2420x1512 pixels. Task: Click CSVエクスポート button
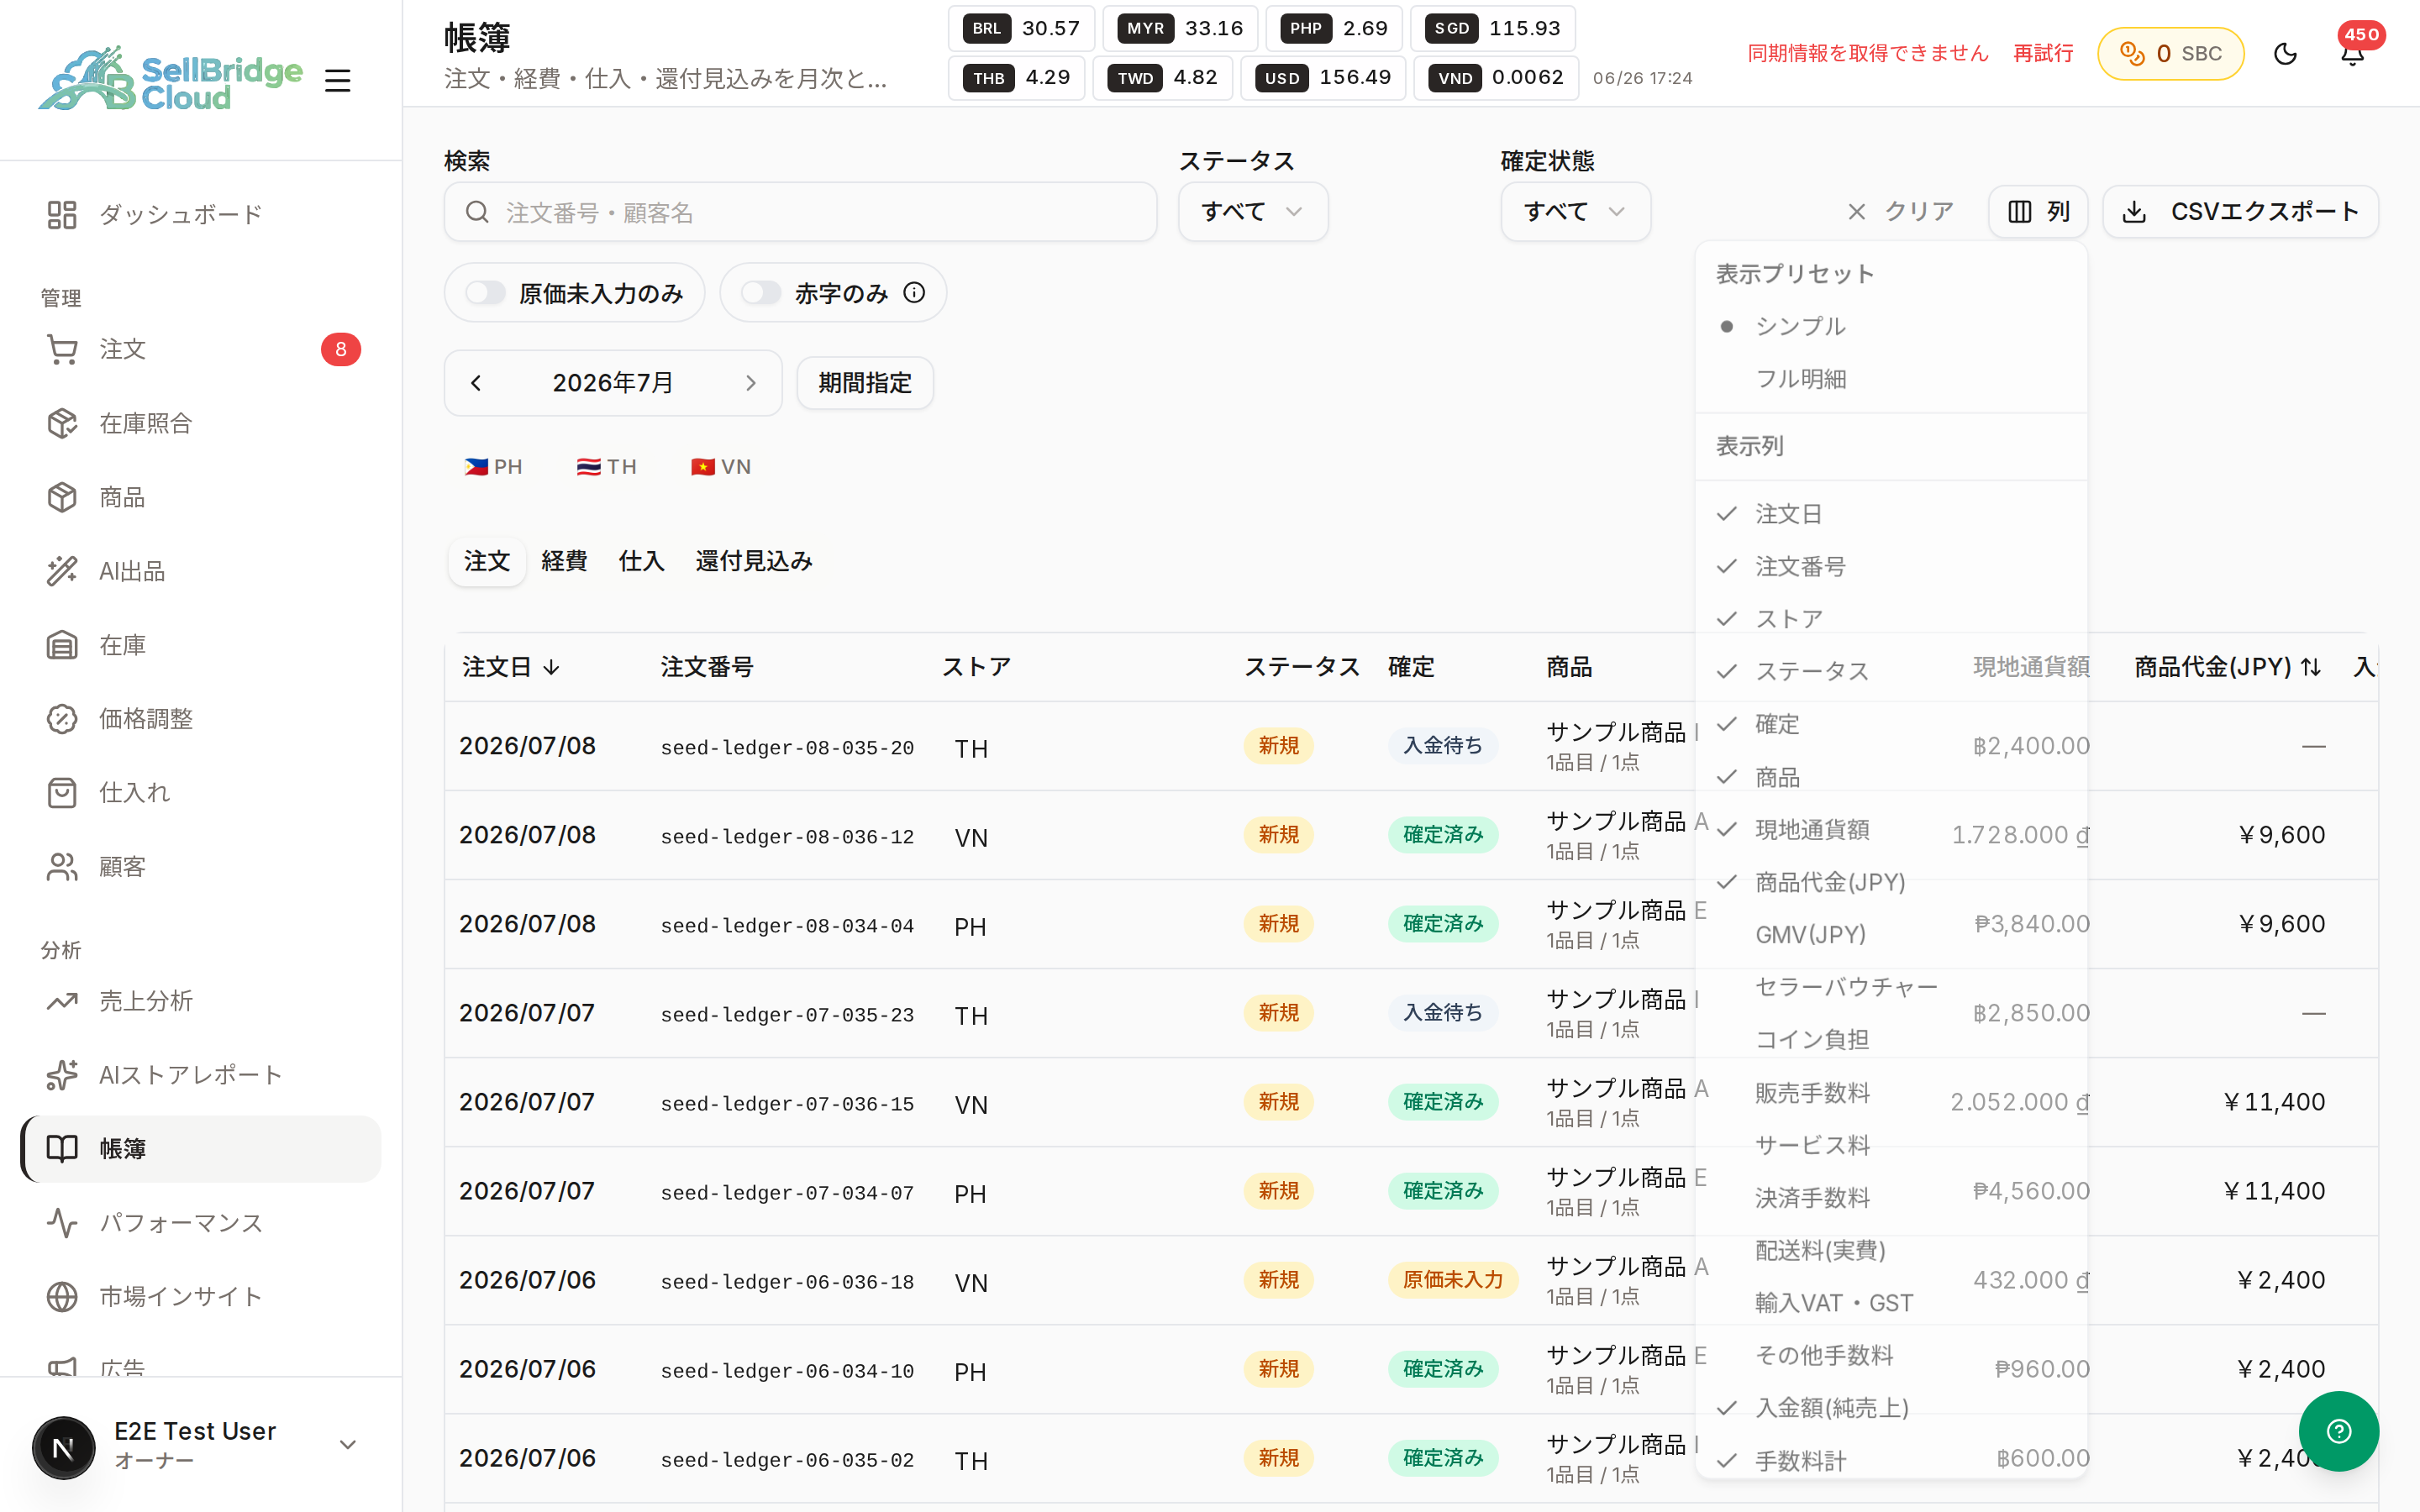pyautogui.click(x=2240, y=211)
